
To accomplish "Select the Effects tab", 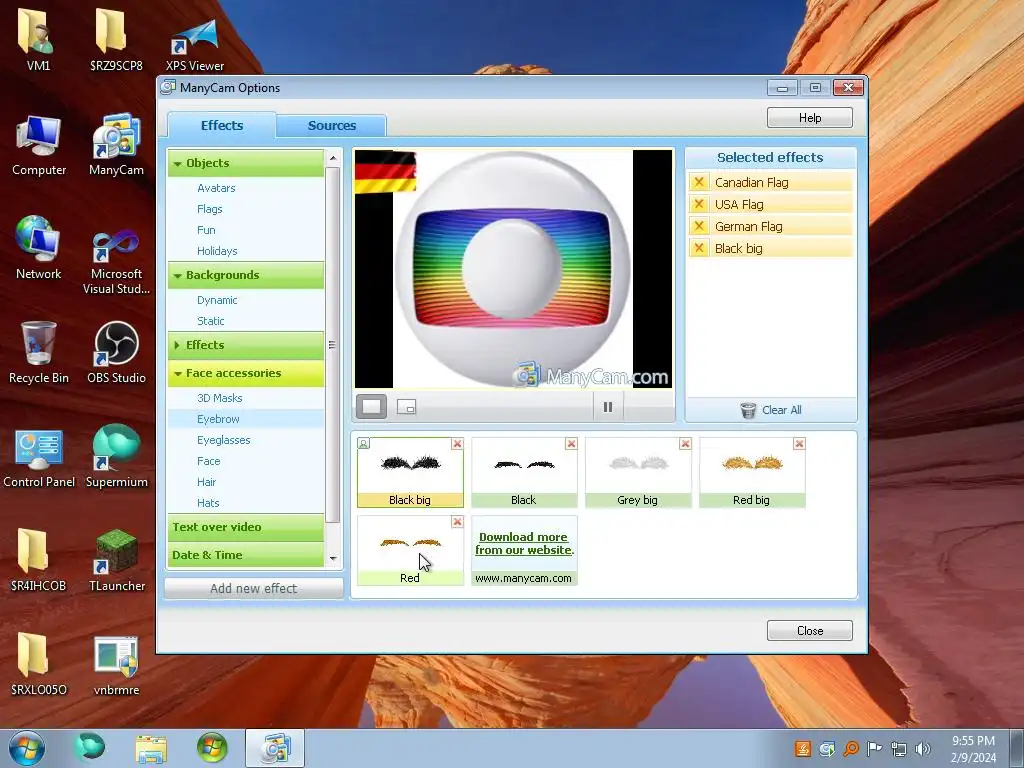I will [222, 125].
